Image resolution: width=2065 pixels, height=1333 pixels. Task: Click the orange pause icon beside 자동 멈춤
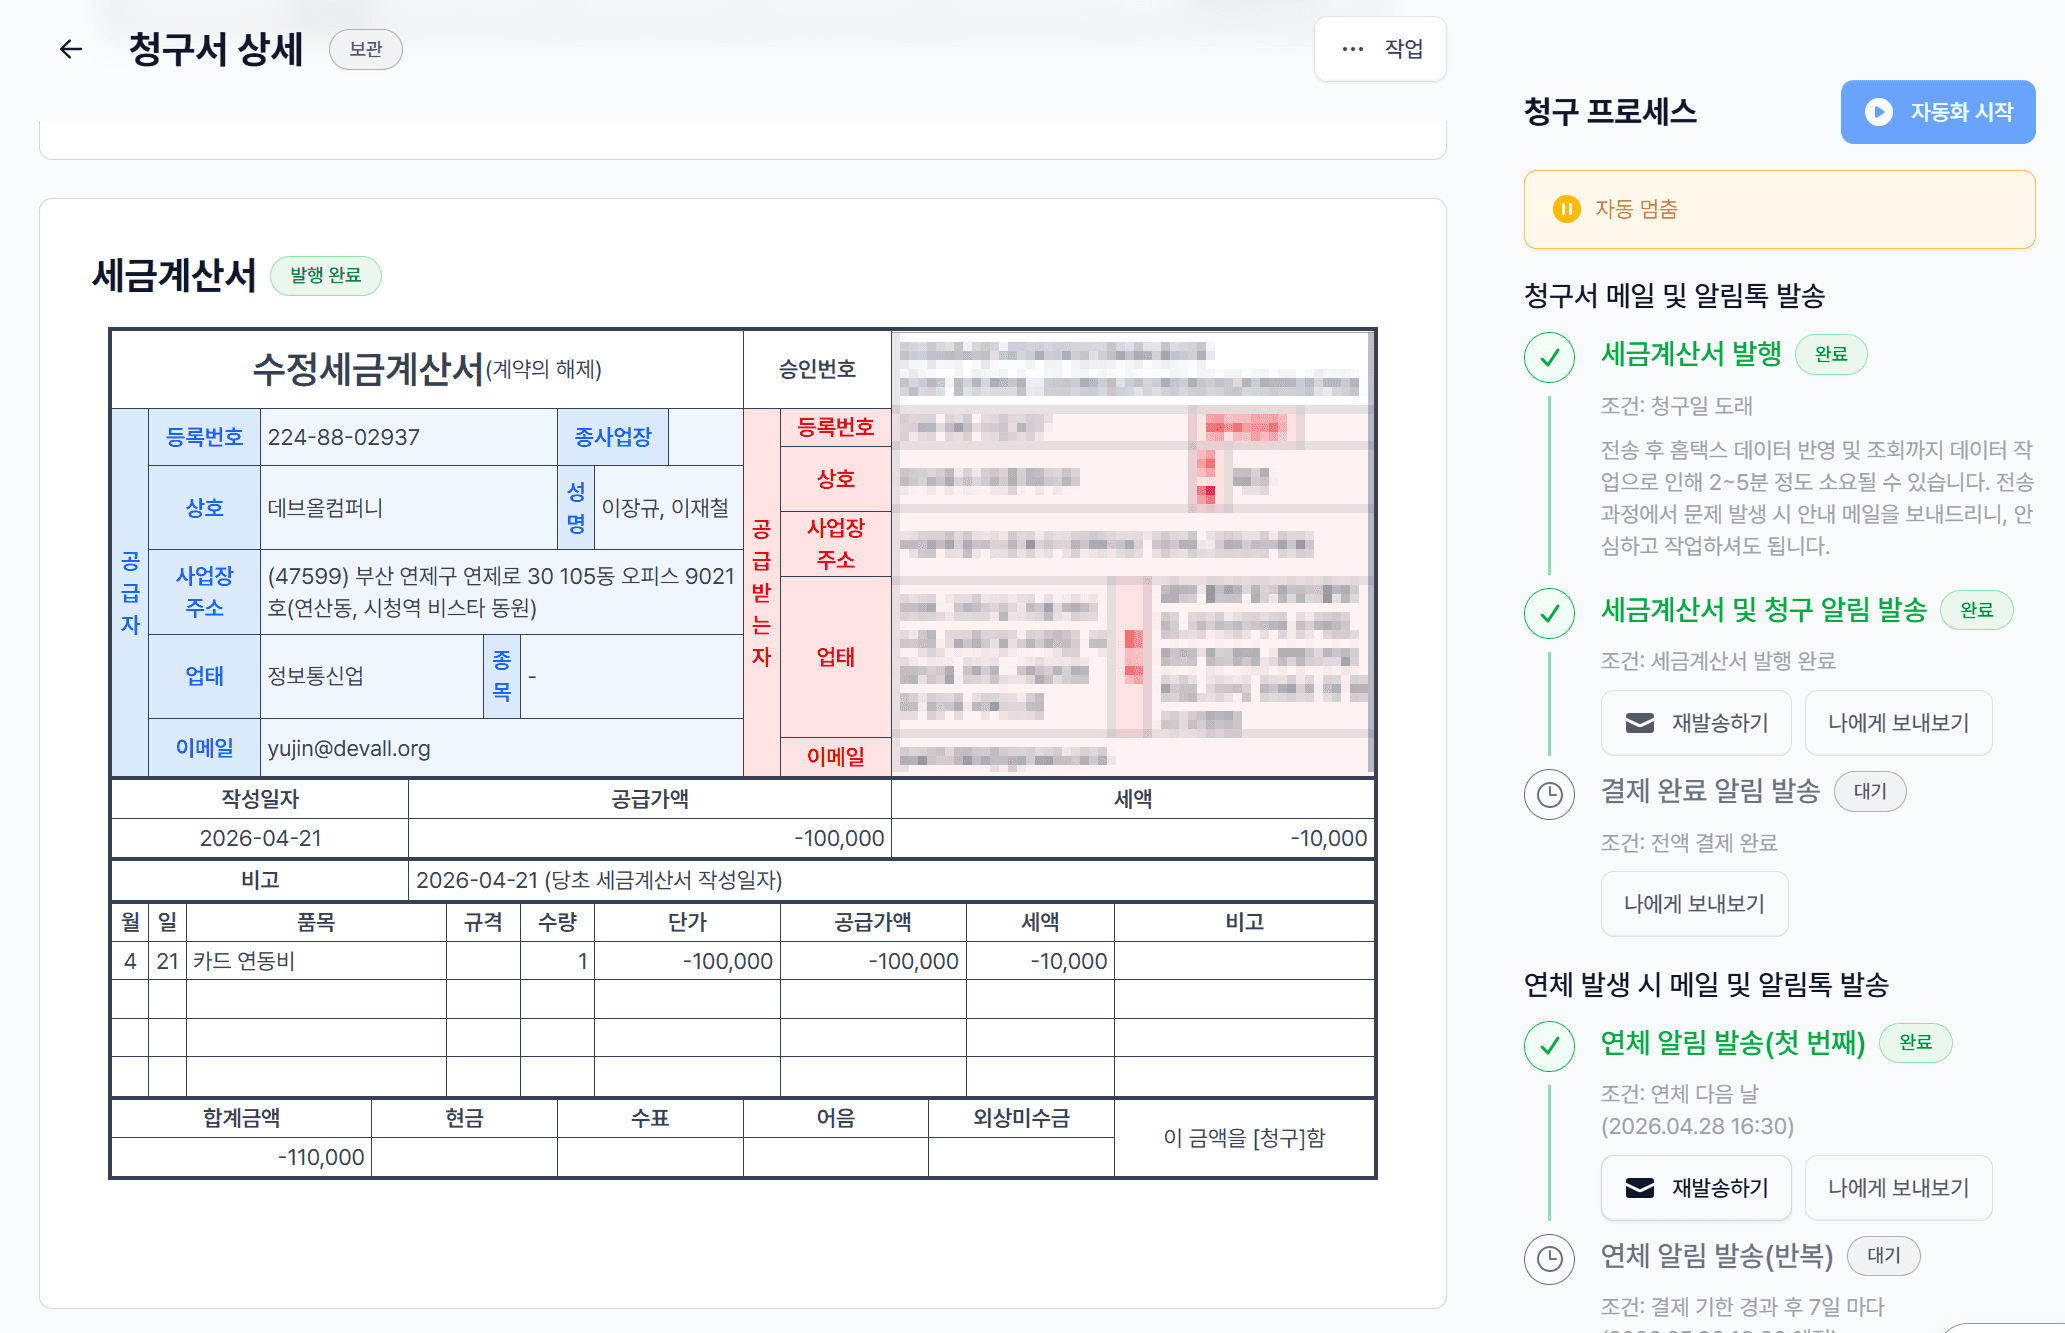click(x=1566, y=209)
